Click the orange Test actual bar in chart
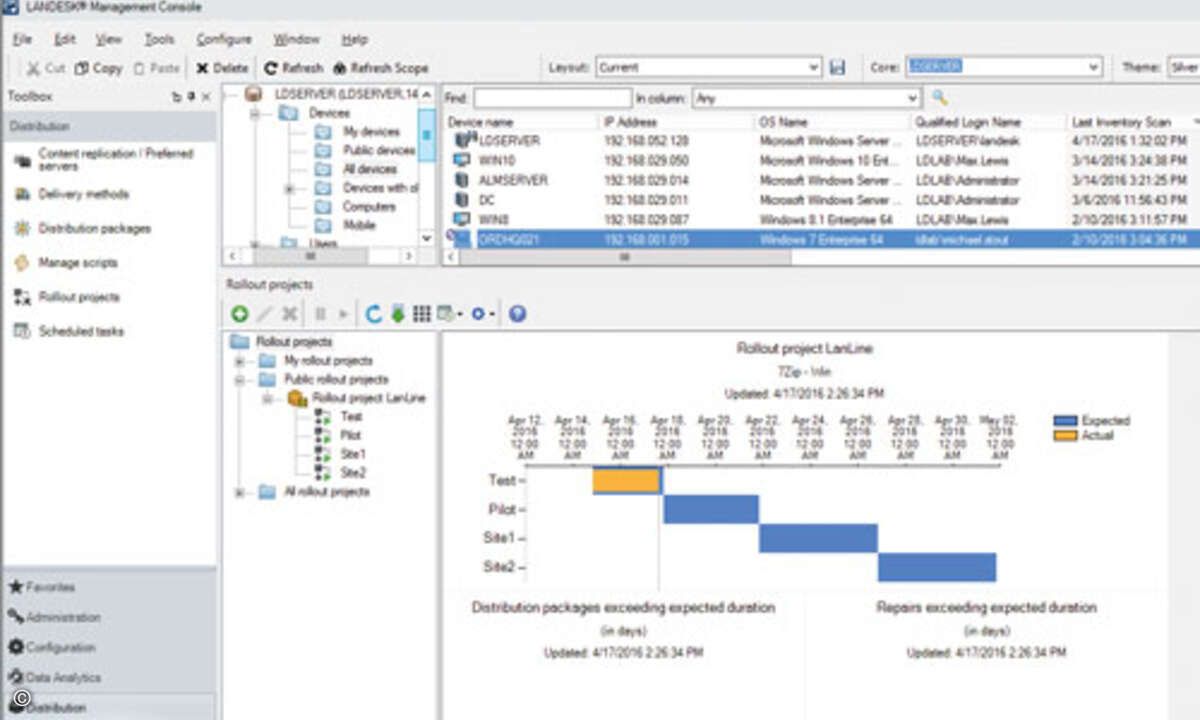 click(626, 480)
